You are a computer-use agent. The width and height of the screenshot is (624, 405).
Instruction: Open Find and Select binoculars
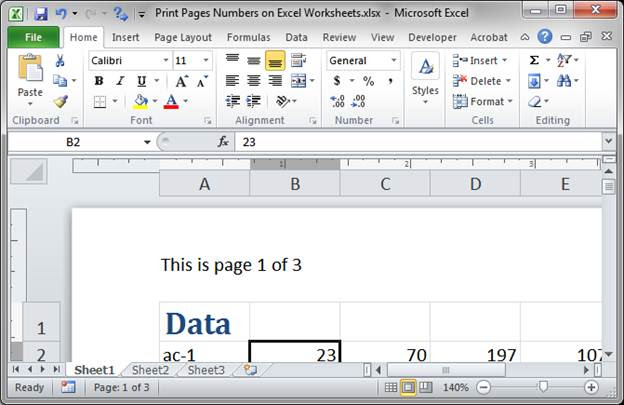[564, 81]
